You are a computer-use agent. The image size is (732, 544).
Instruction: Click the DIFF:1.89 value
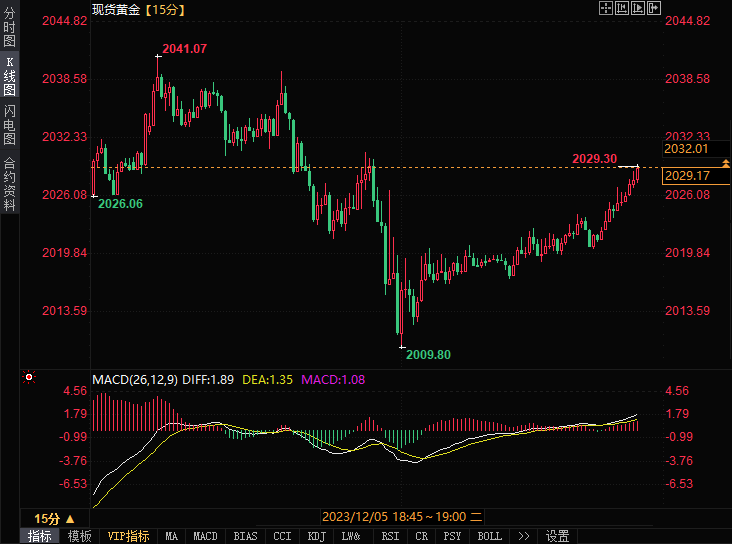208,380
